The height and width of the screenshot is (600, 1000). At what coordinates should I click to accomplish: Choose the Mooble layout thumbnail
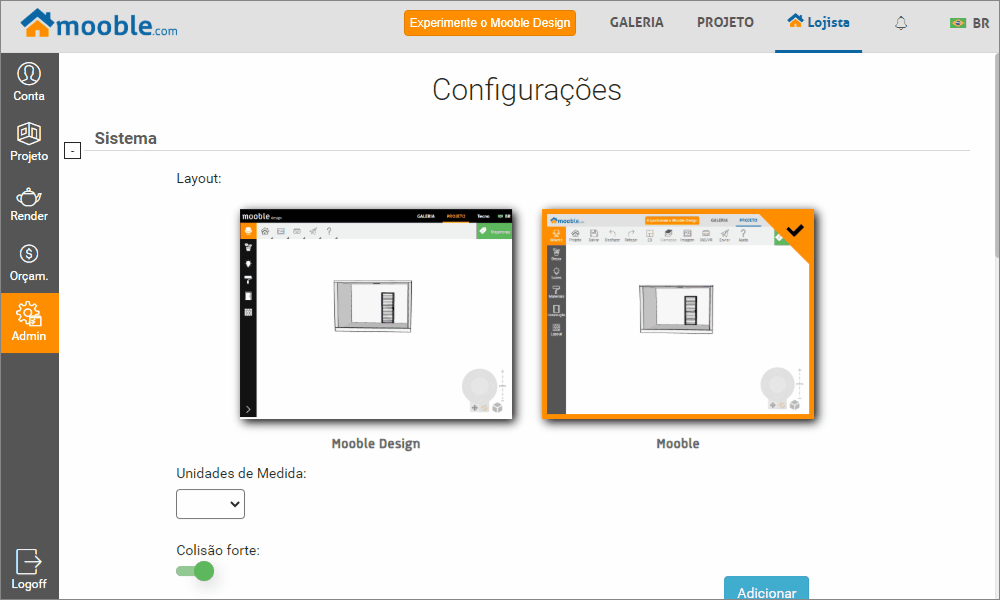(x=678, y=314)
